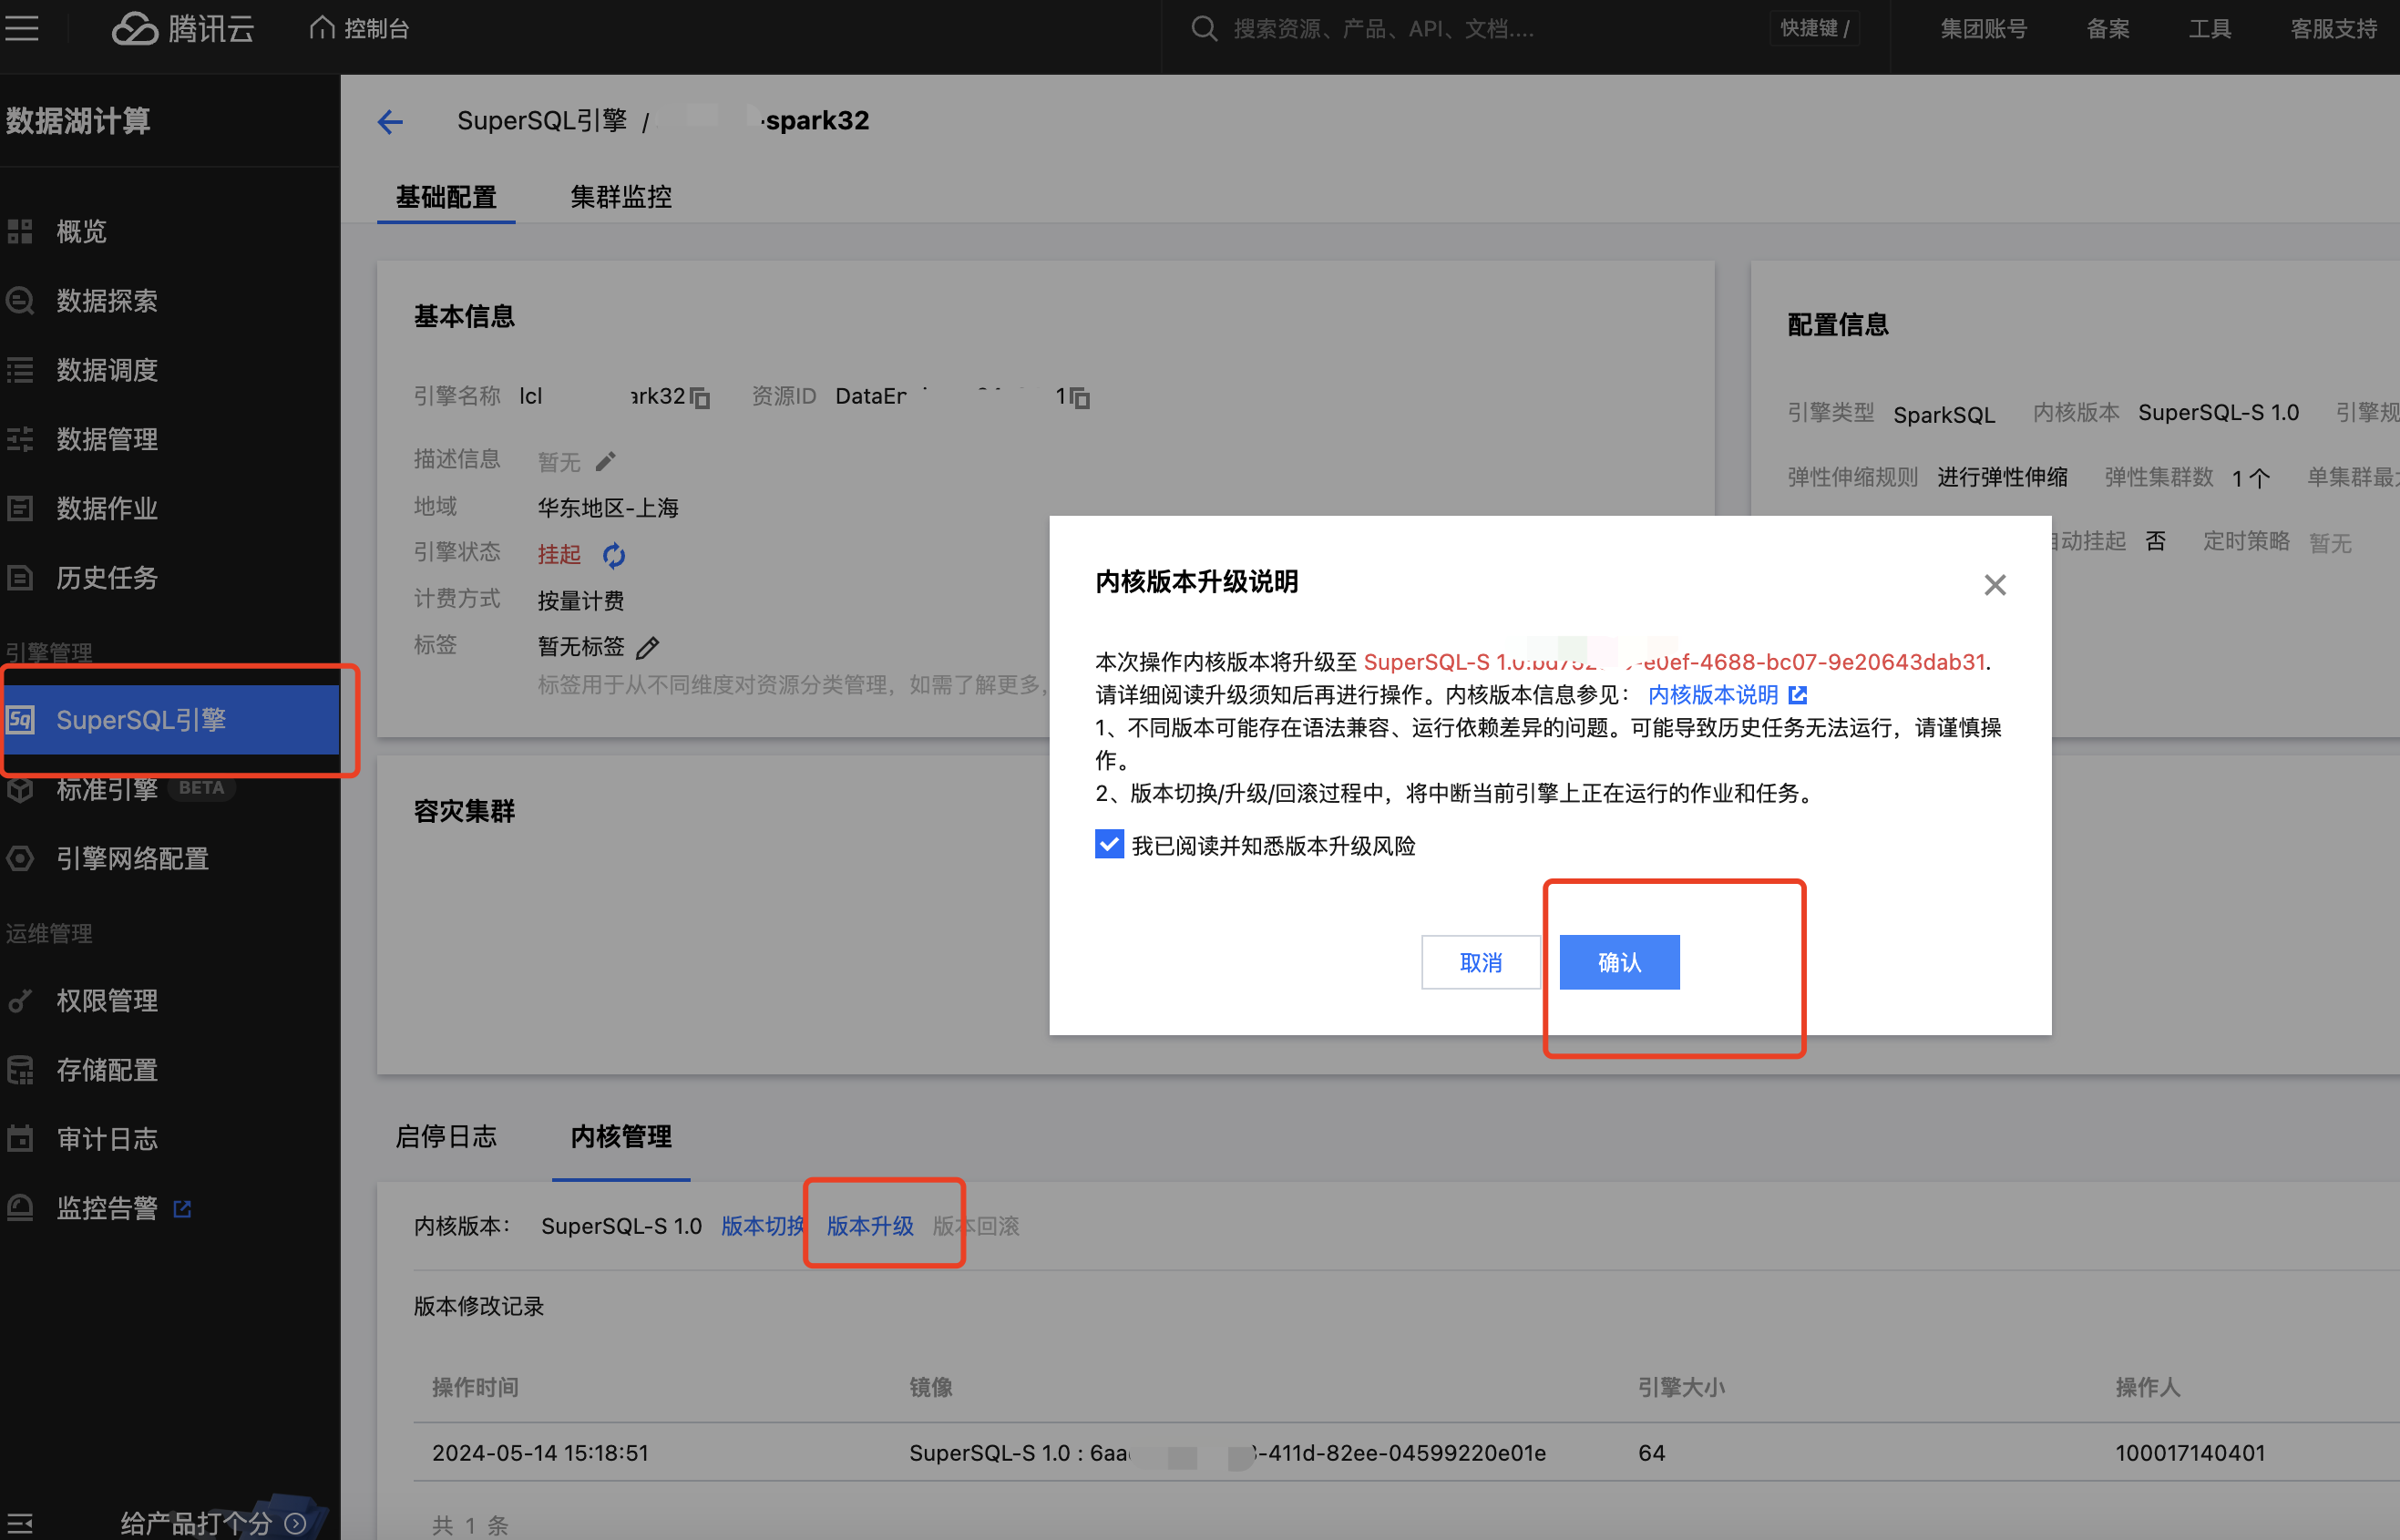Viewport: 2400px width, 1540px height.
Task: Click the search magnifier icon in the top bar
Action: [x=1204, y=28]
